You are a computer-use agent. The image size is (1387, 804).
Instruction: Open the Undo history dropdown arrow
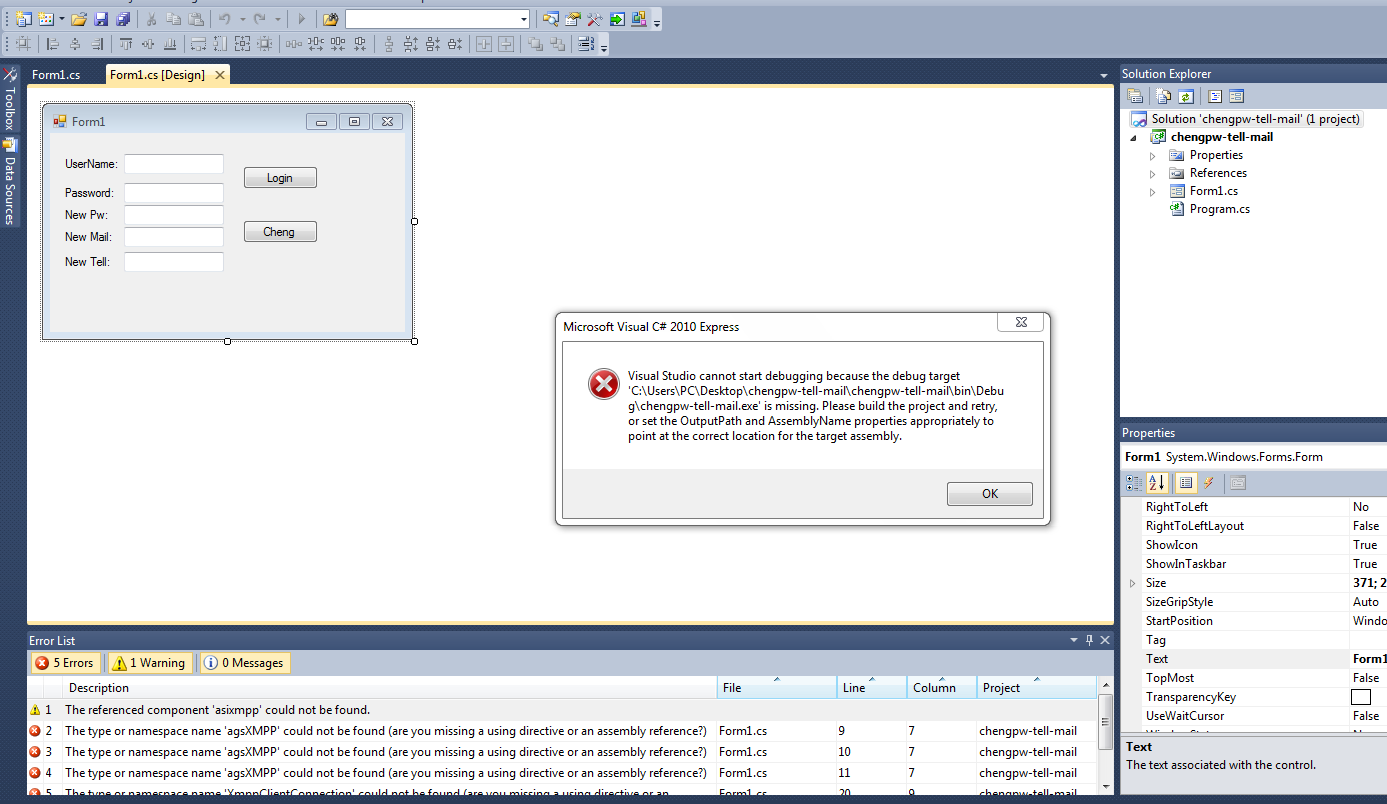point(242,19)
